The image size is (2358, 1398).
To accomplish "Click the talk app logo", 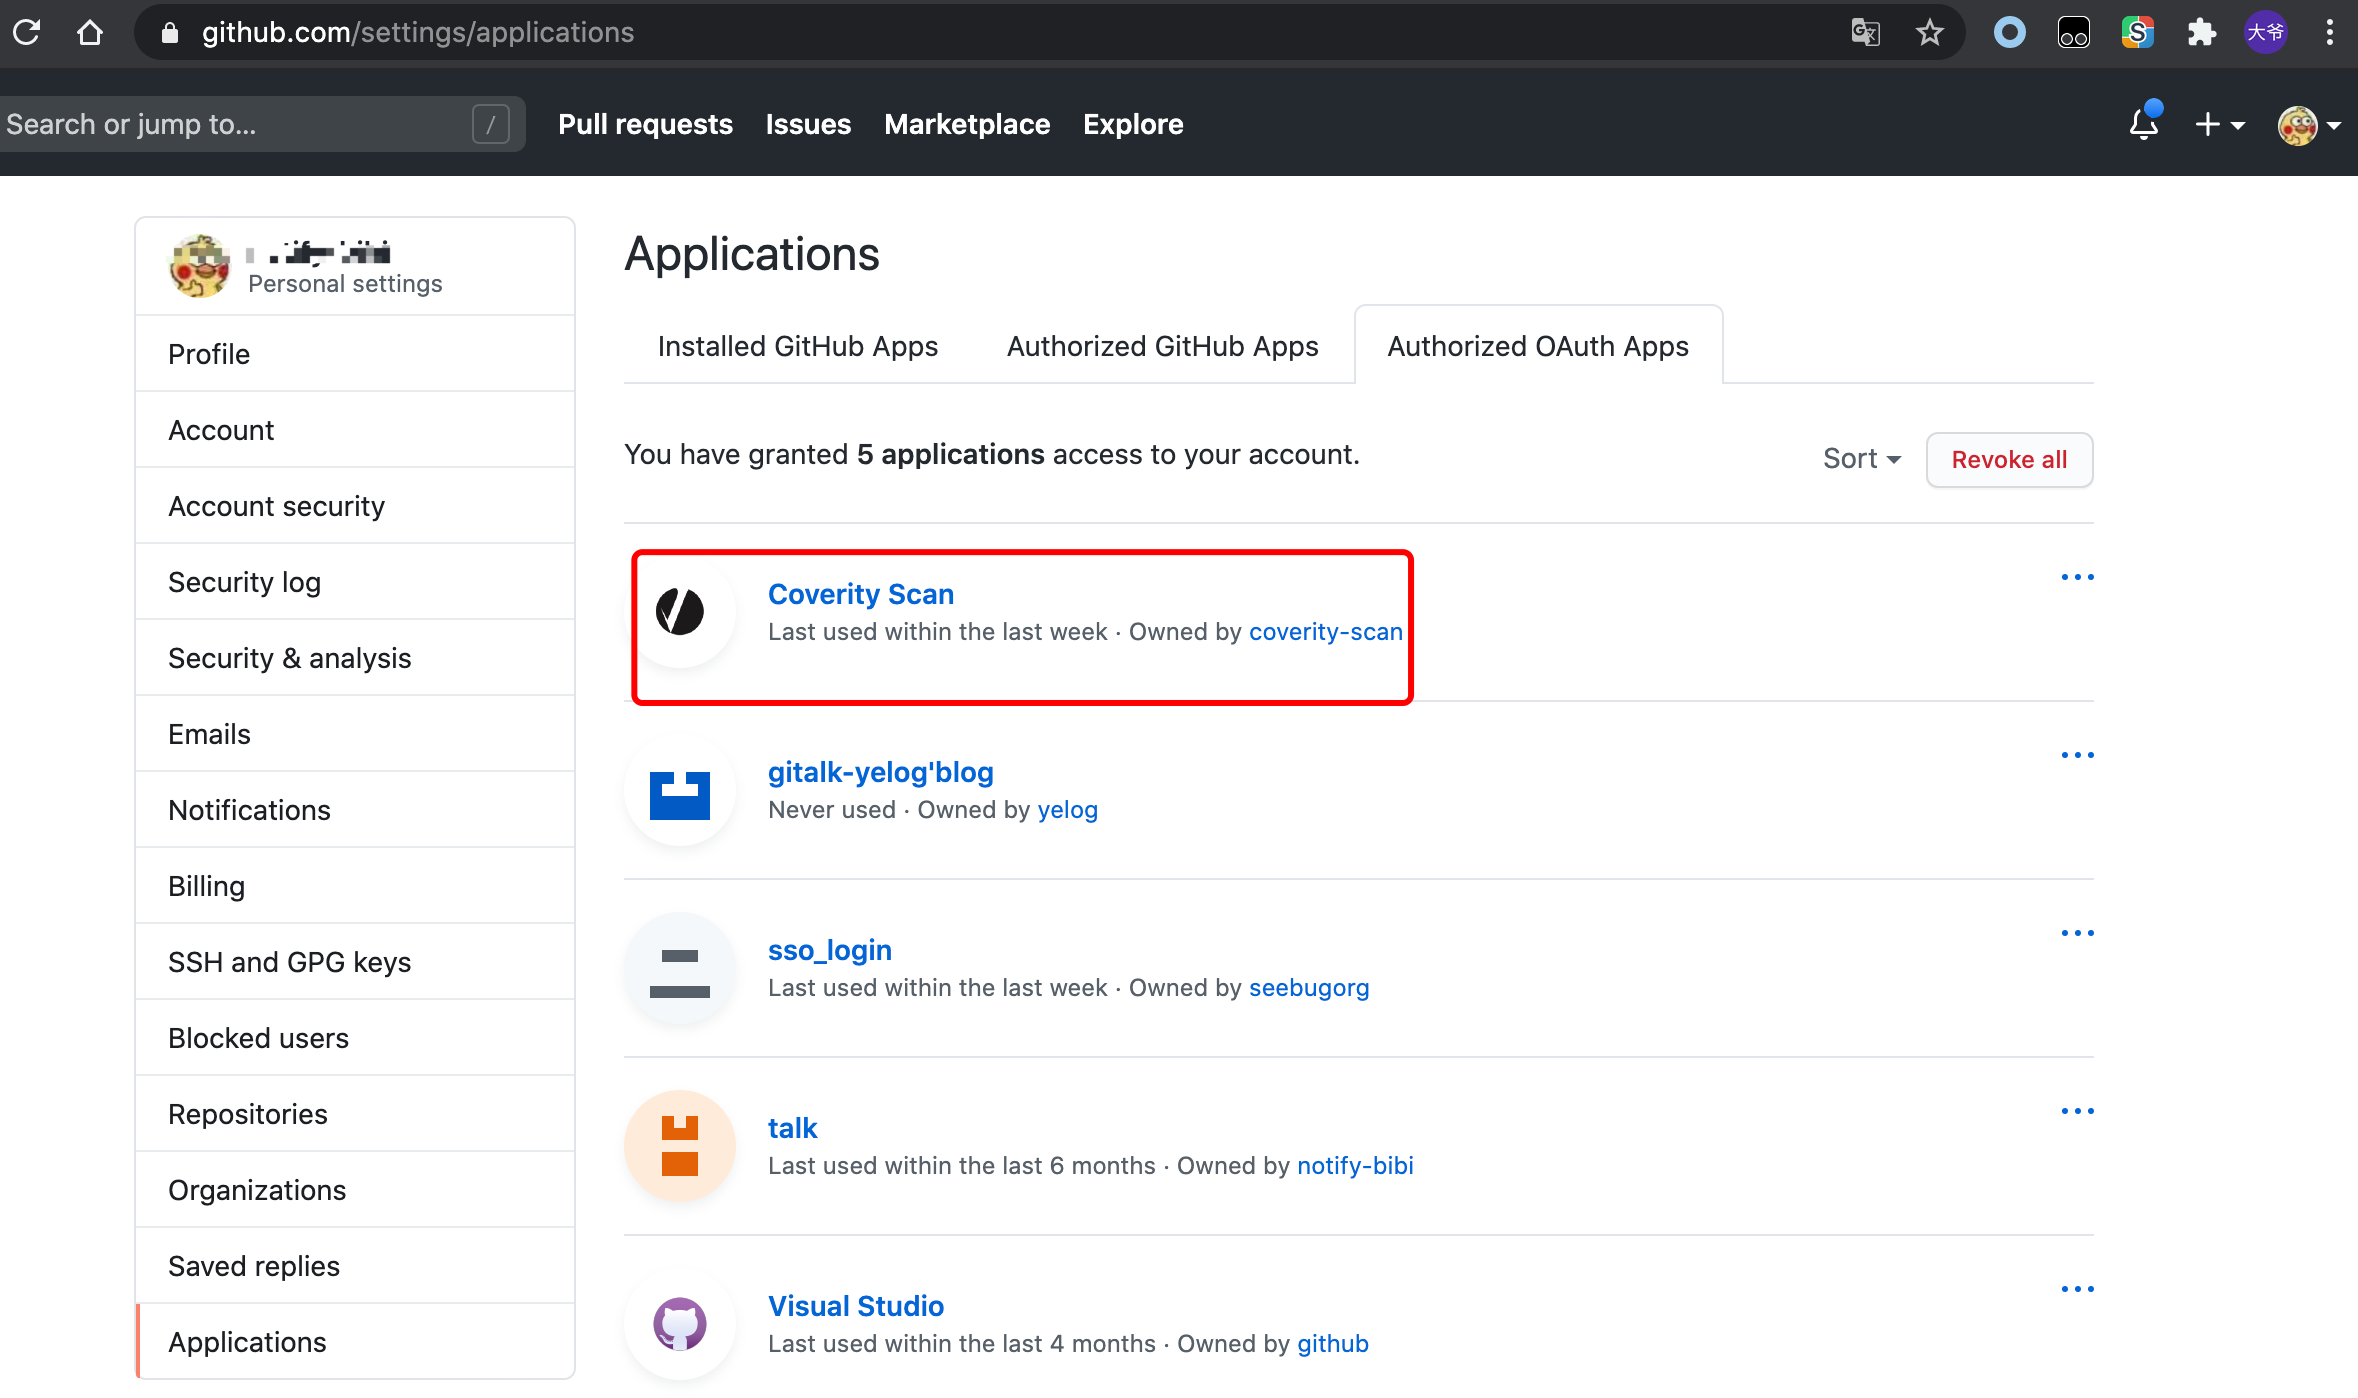I will coord(680,1146).
